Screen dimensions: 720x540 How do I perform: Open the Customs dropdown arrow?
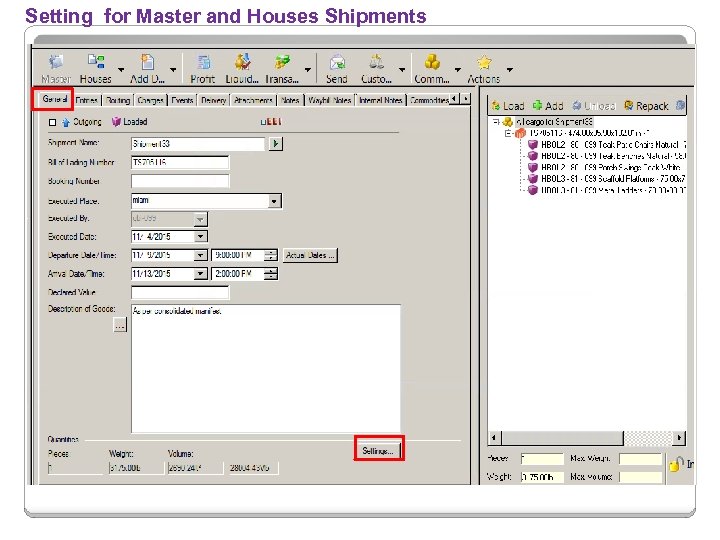[402, 69]
